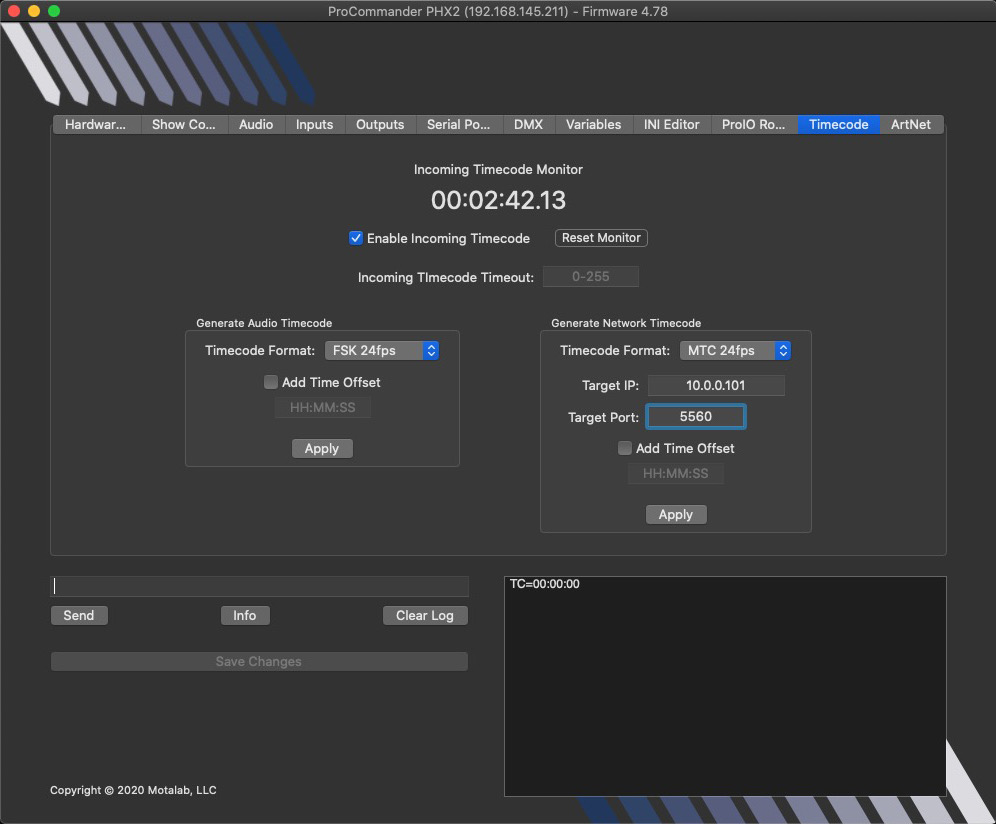Viewport: 996px width, 824px height.
Task: Click the command input field above Send
Action: click(260, 586)
